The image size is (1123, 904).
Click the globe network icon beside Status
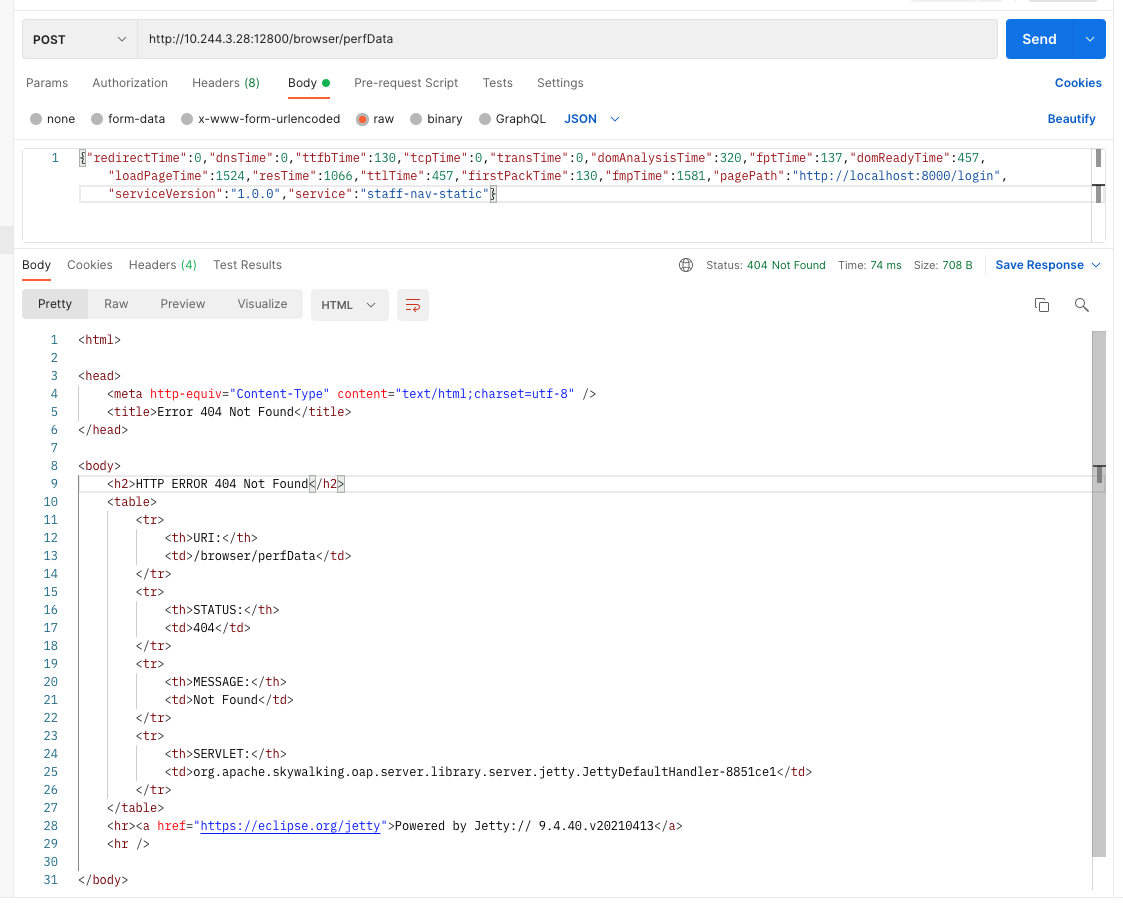click(685, 265)
